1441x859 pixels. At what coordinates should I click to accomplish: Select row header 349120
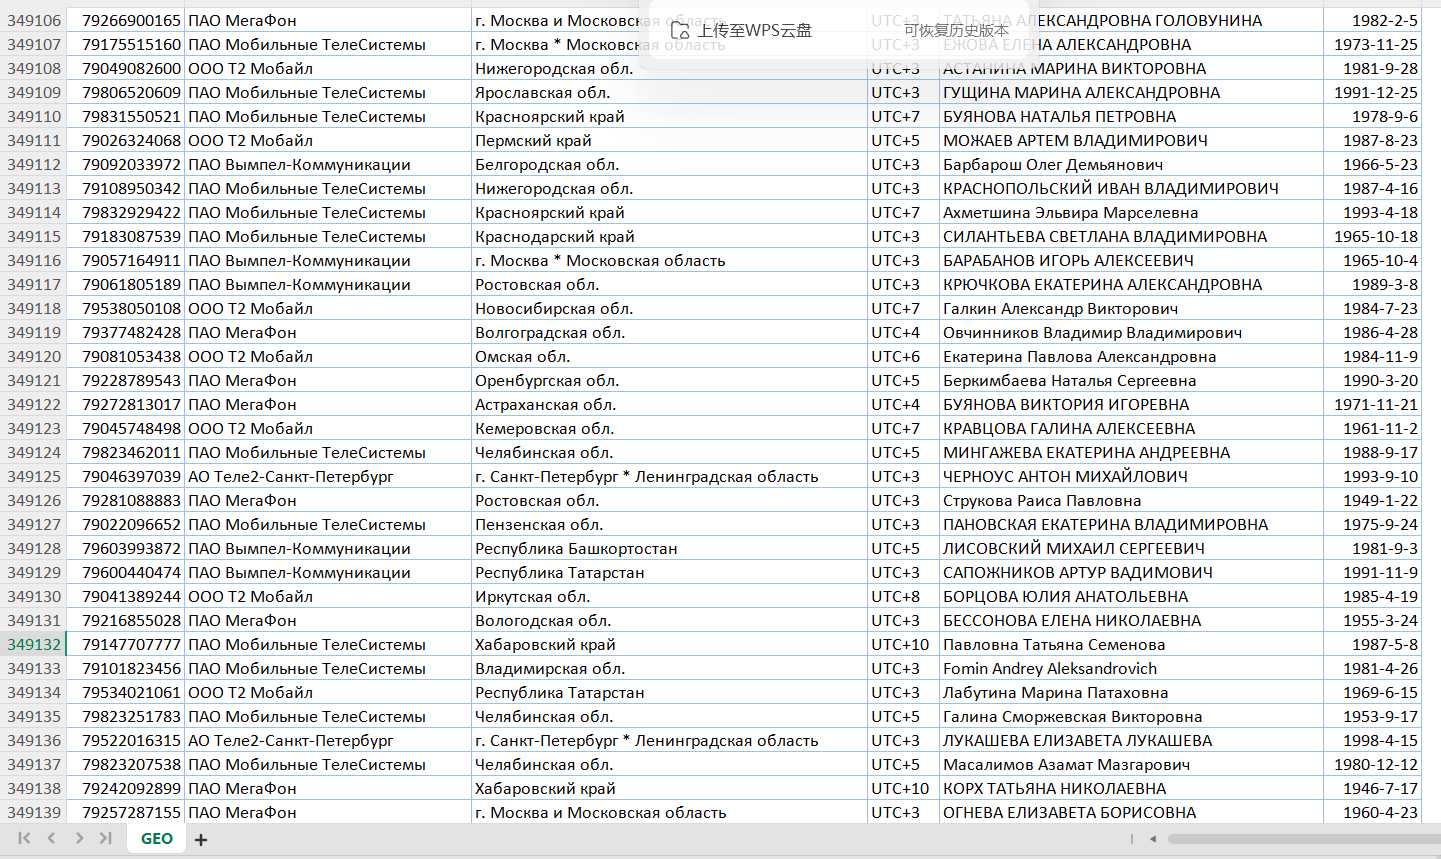click(33, 356)
